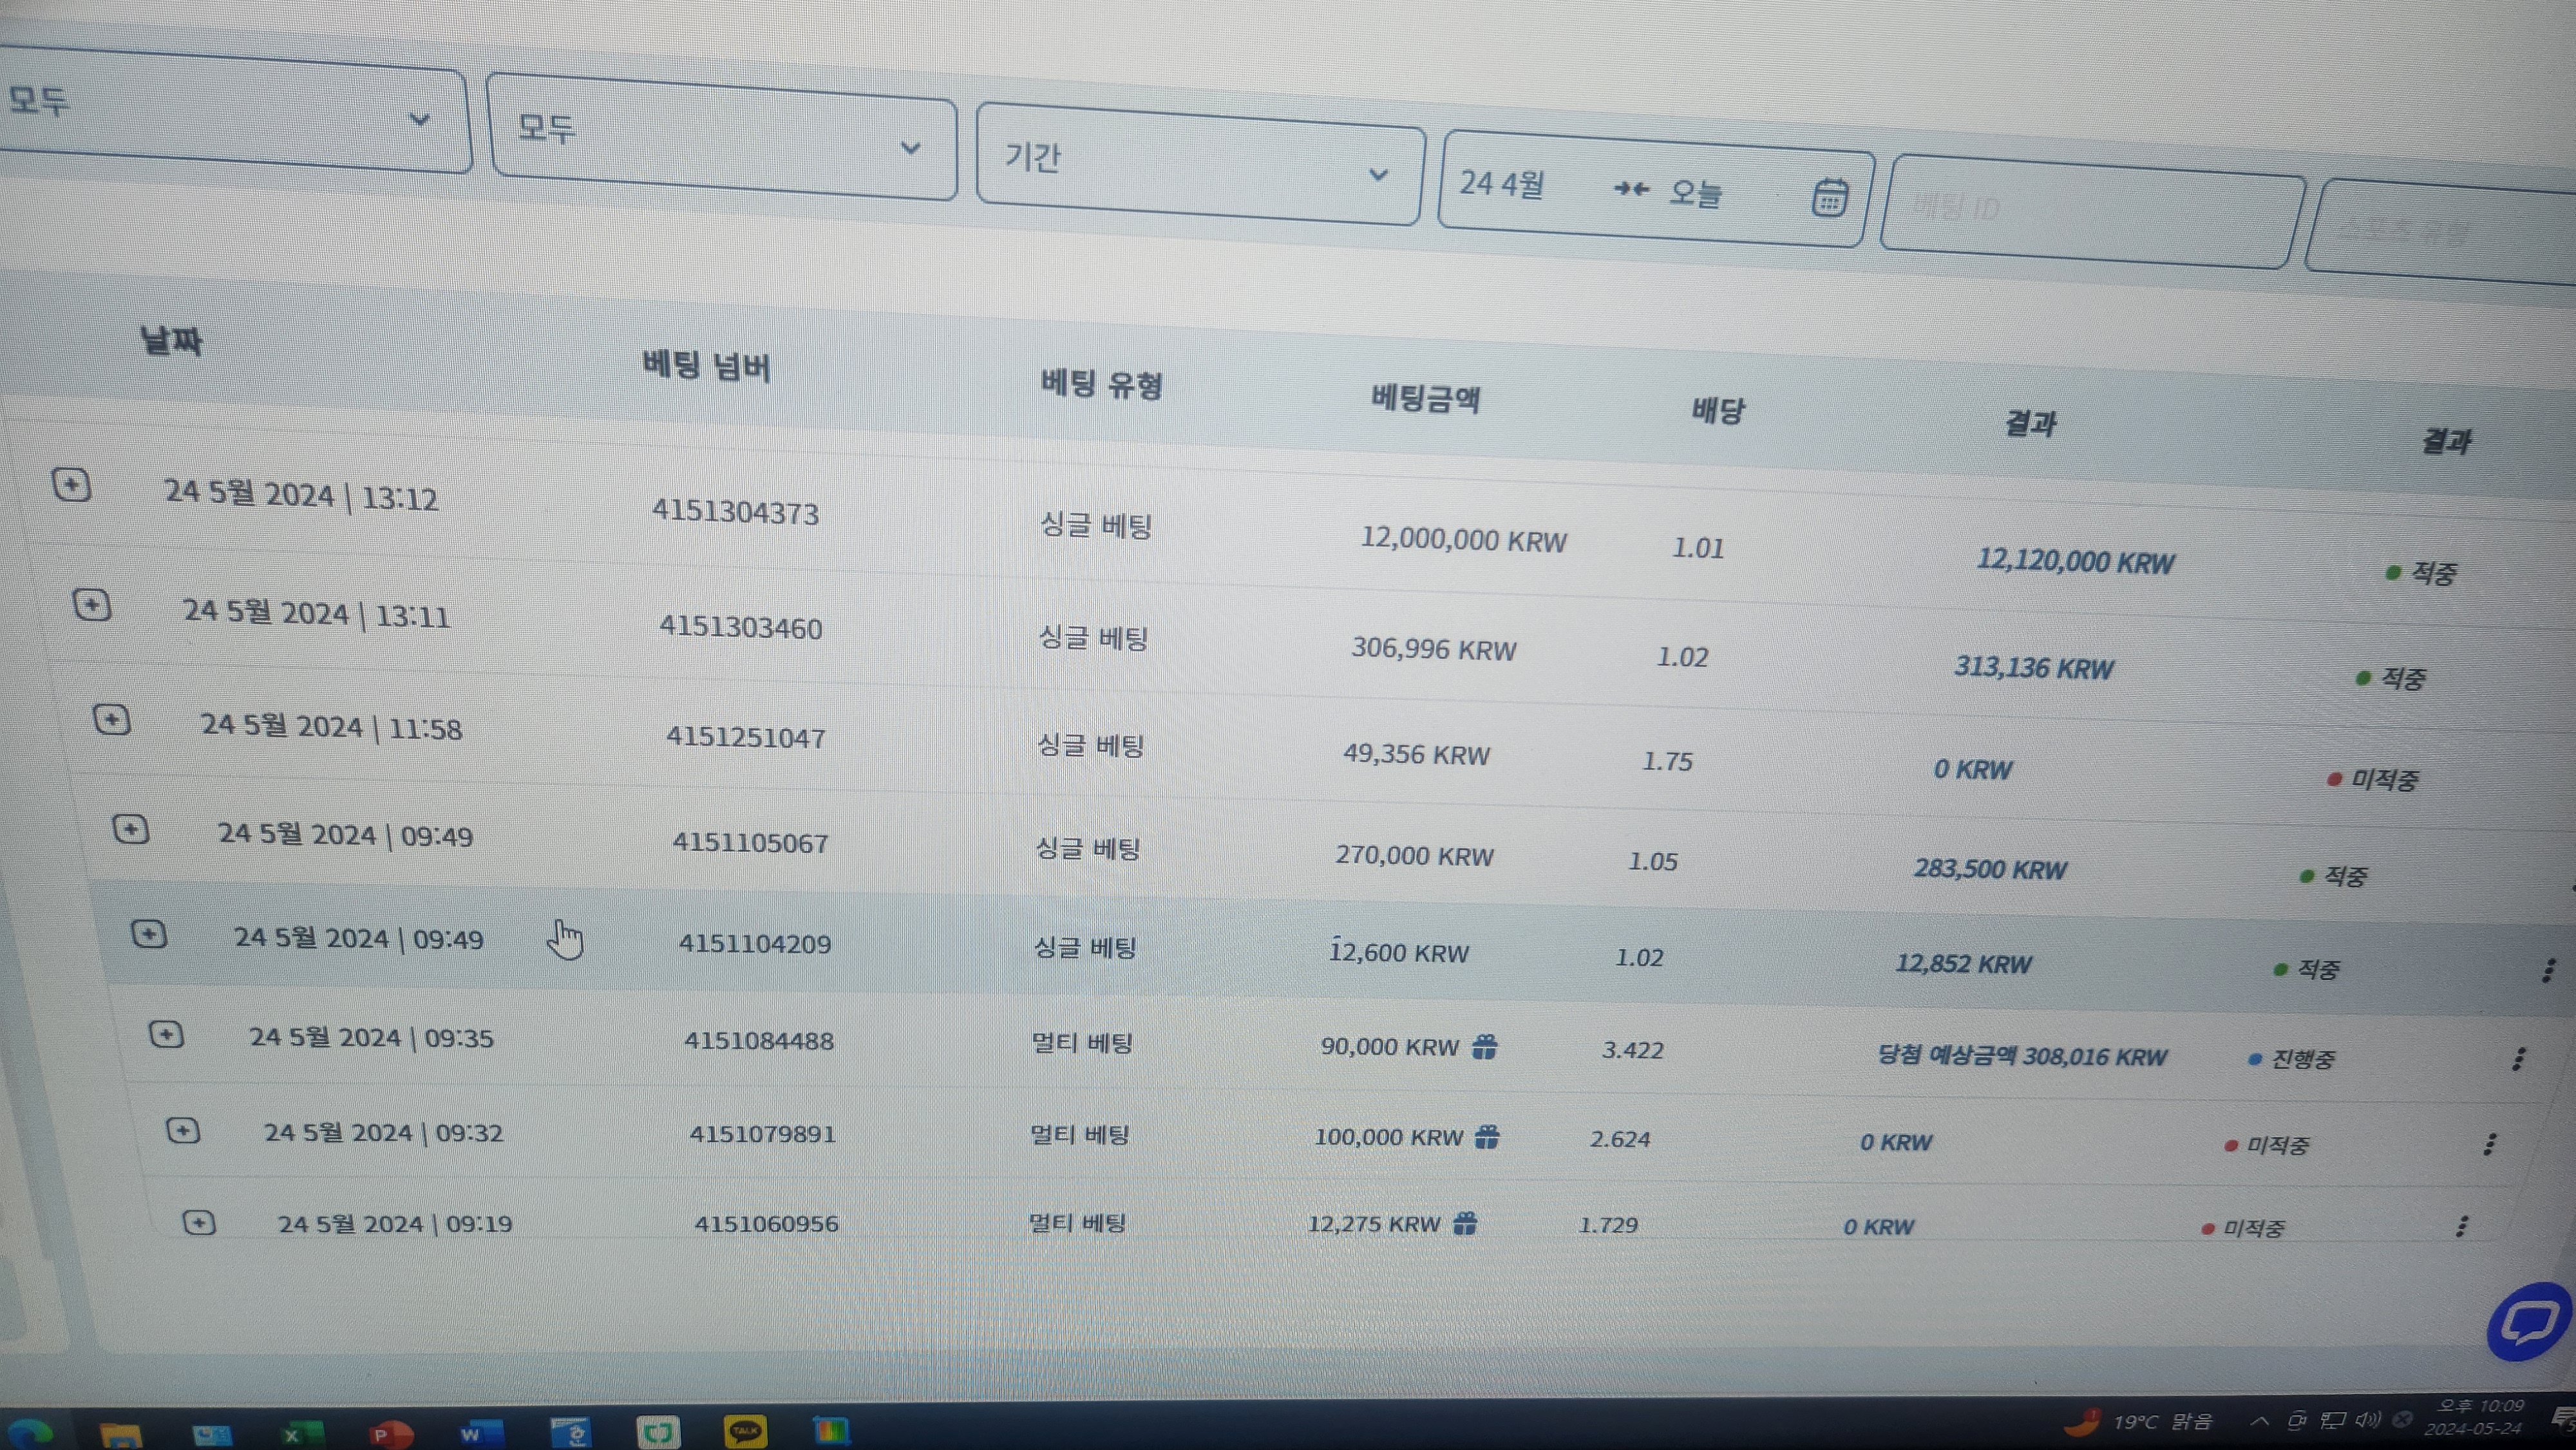Open the live chat bubble icon

pyautogui.click(x=2529, y=1322)
